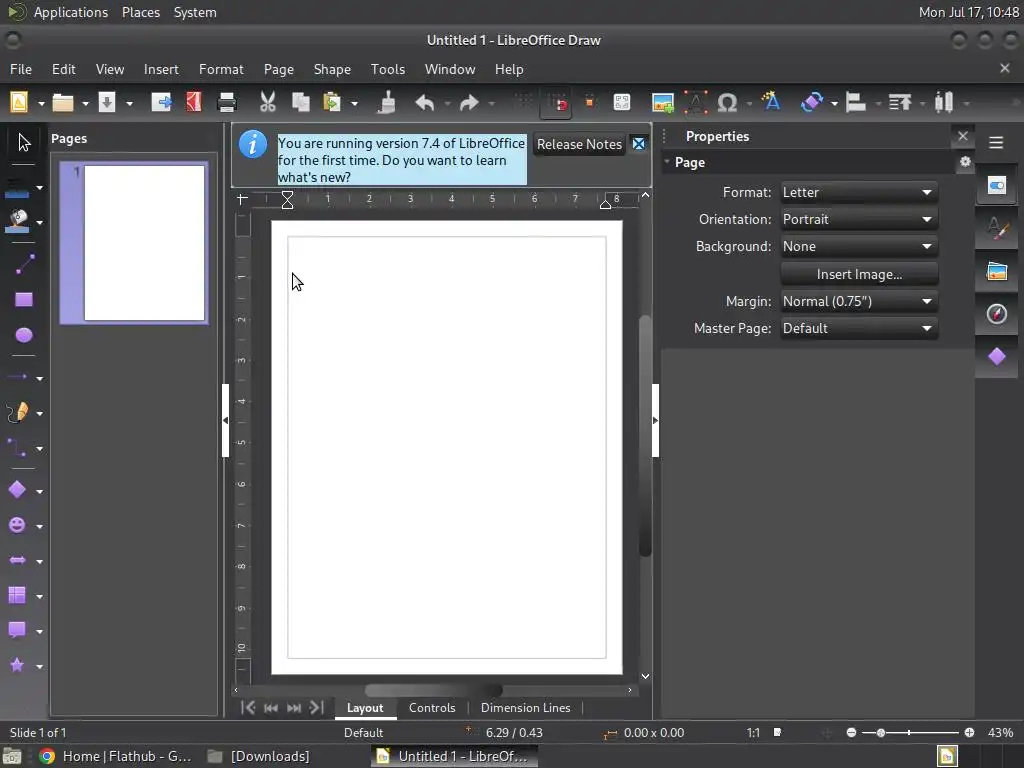
Task: Open the Styles sidebar icon
Action: coord(997,228)
